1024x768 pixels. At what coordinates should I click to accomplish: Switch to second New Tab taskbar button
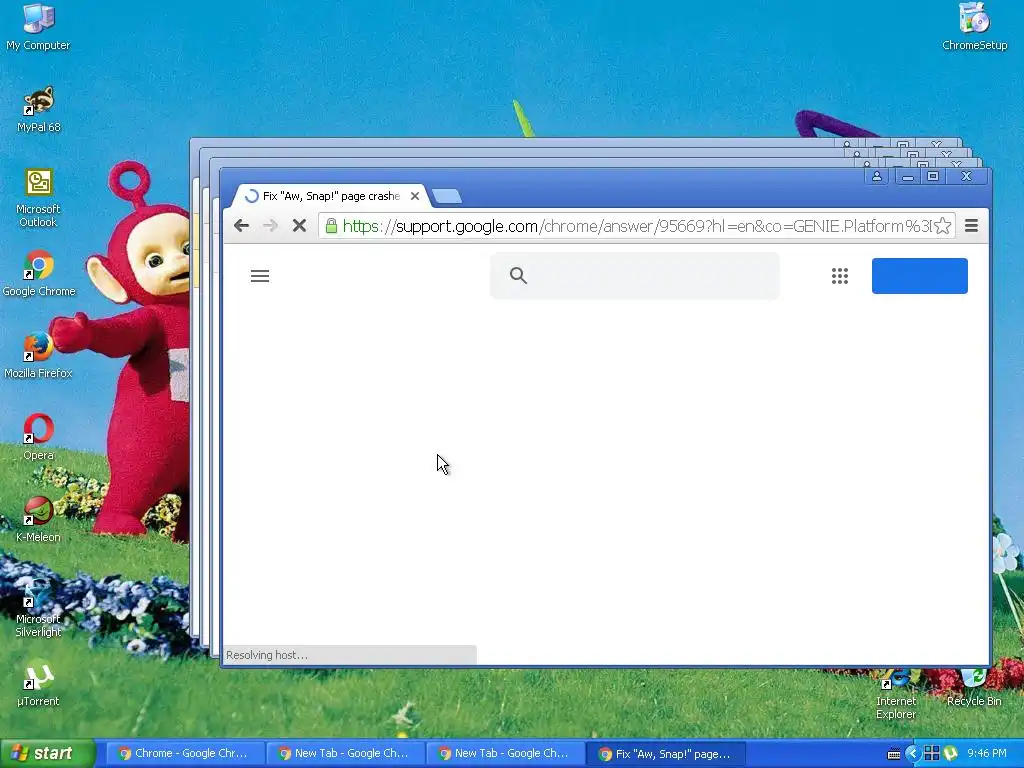click(x=504, y=754)
